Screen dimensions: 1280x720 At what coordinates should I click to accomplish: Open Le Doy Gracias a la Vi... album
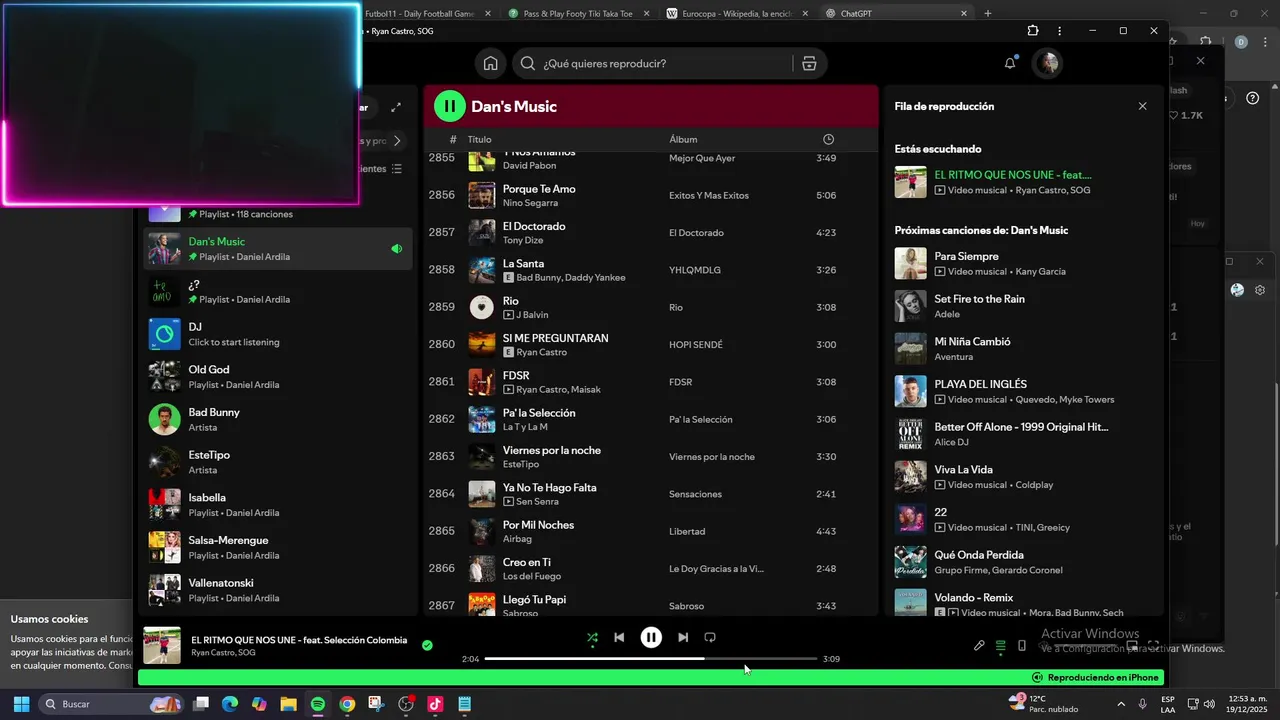pos(716,569)
